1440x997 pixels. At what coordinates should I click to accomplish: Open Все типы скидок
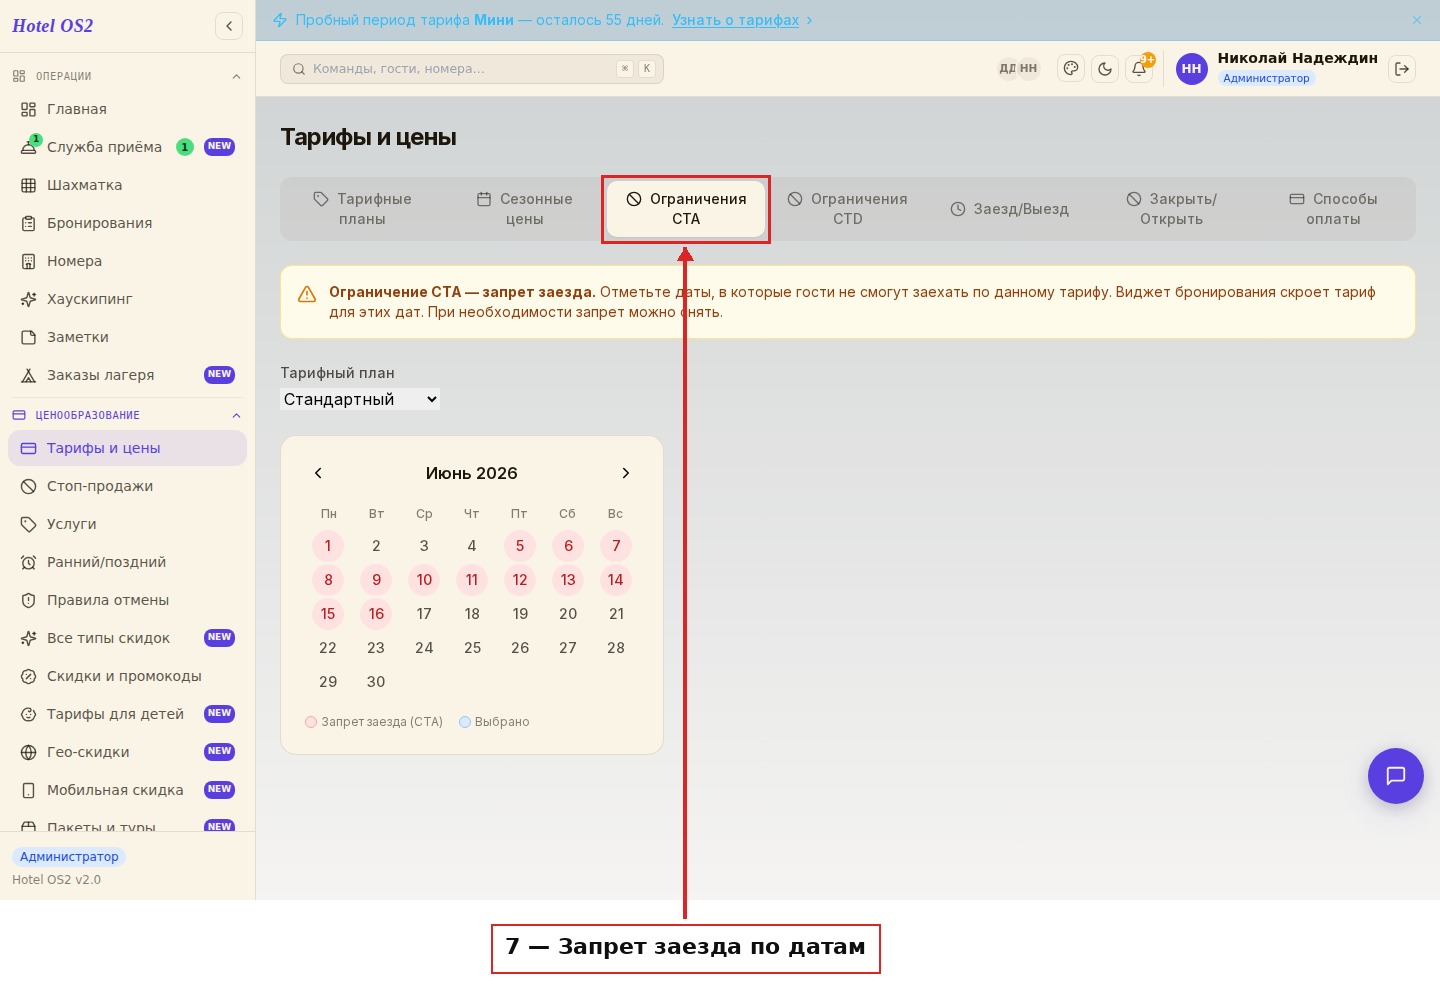(x=127, y=638)
